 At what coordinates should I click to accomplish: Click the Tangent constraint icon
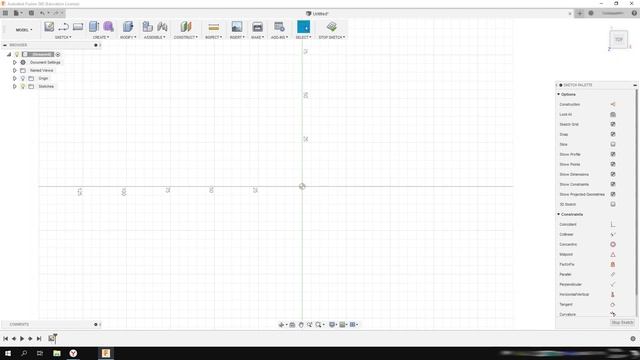[x=613, y=304]
